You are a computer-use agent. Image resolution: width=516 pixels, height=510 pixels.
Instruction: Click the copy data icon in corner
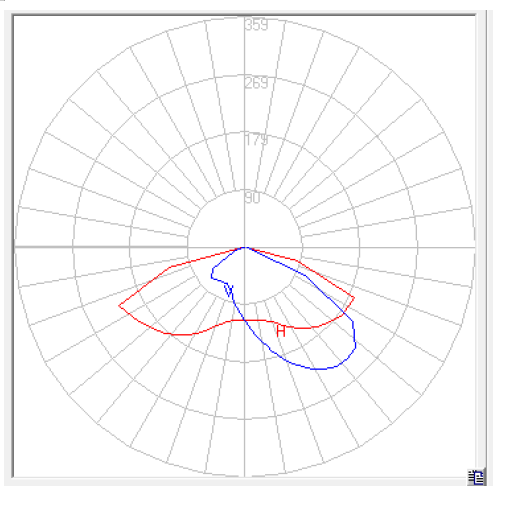click(476, 477)
